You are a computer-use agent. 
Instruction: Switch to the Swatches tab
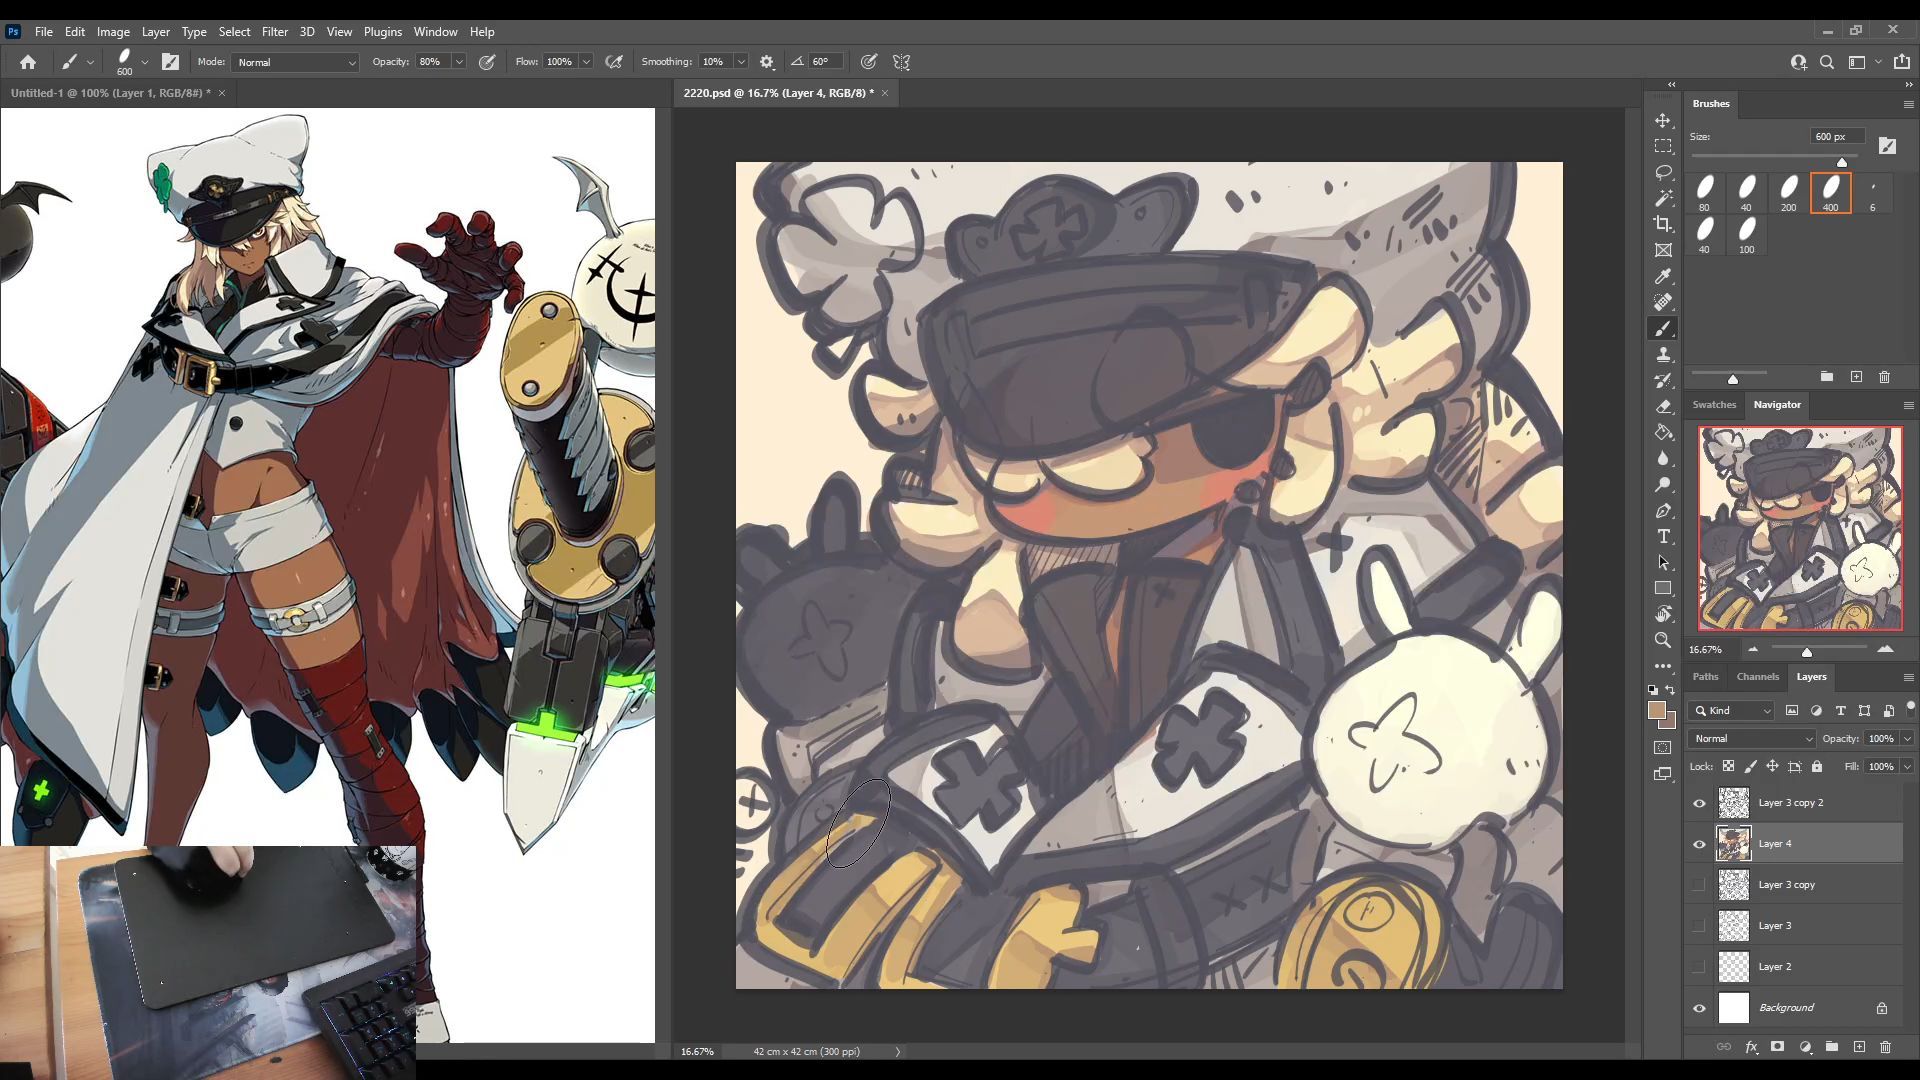coord(1714,405)
